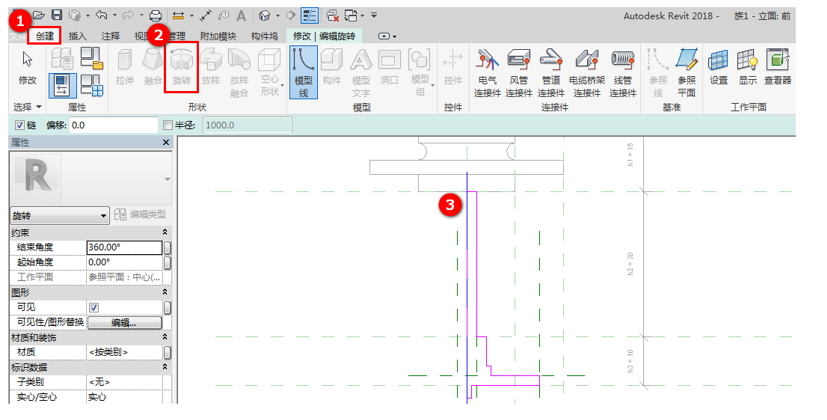Activate the Aligned Dimension tool
Screen dimensions: 827x420
[206, 16]
